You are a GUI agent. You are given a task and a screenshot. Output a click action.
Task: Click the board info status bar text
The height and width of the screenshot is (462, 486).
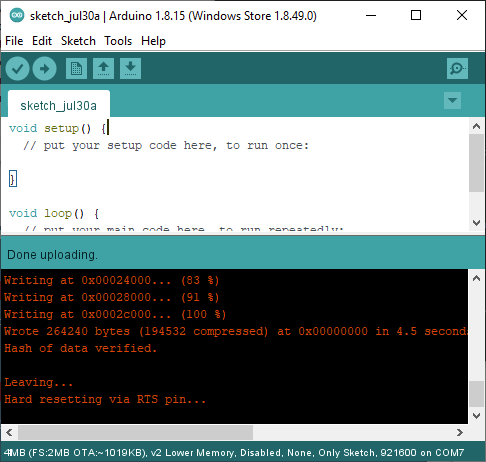click(234, 453)
